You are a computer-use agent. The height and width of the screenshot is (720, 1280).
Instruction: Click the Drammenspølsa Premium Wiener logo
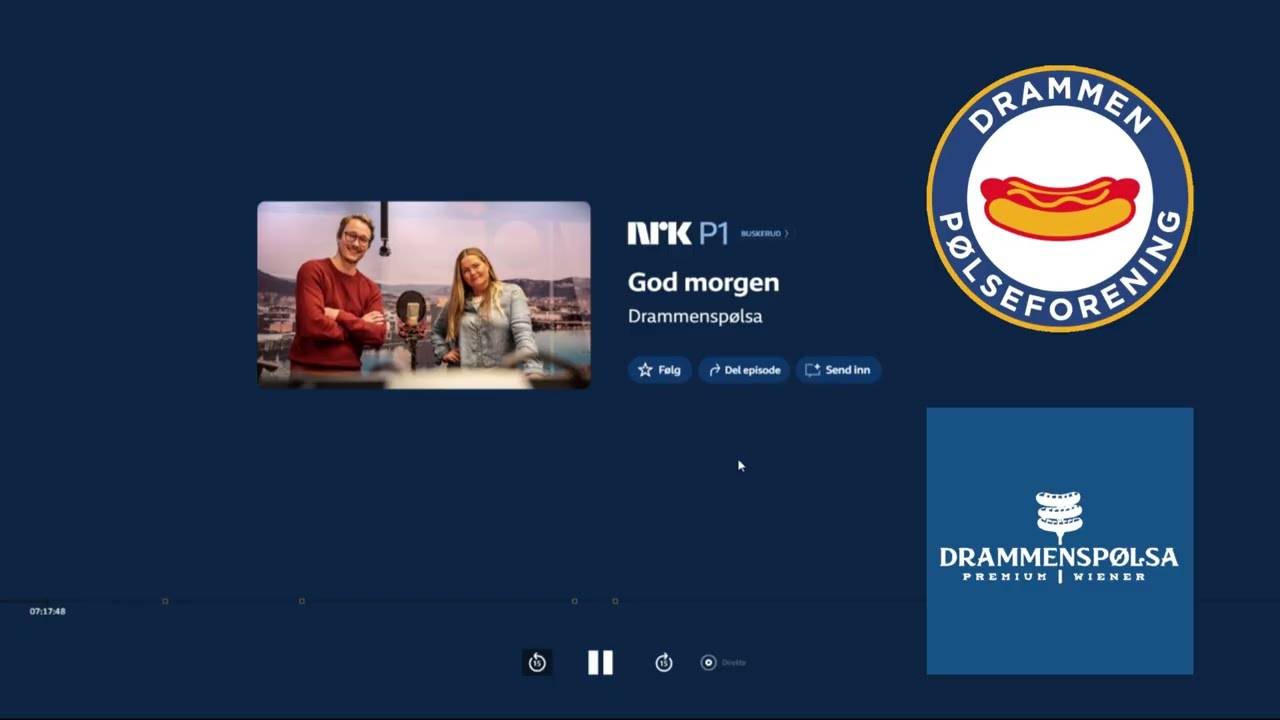[x=1060, y=541]
